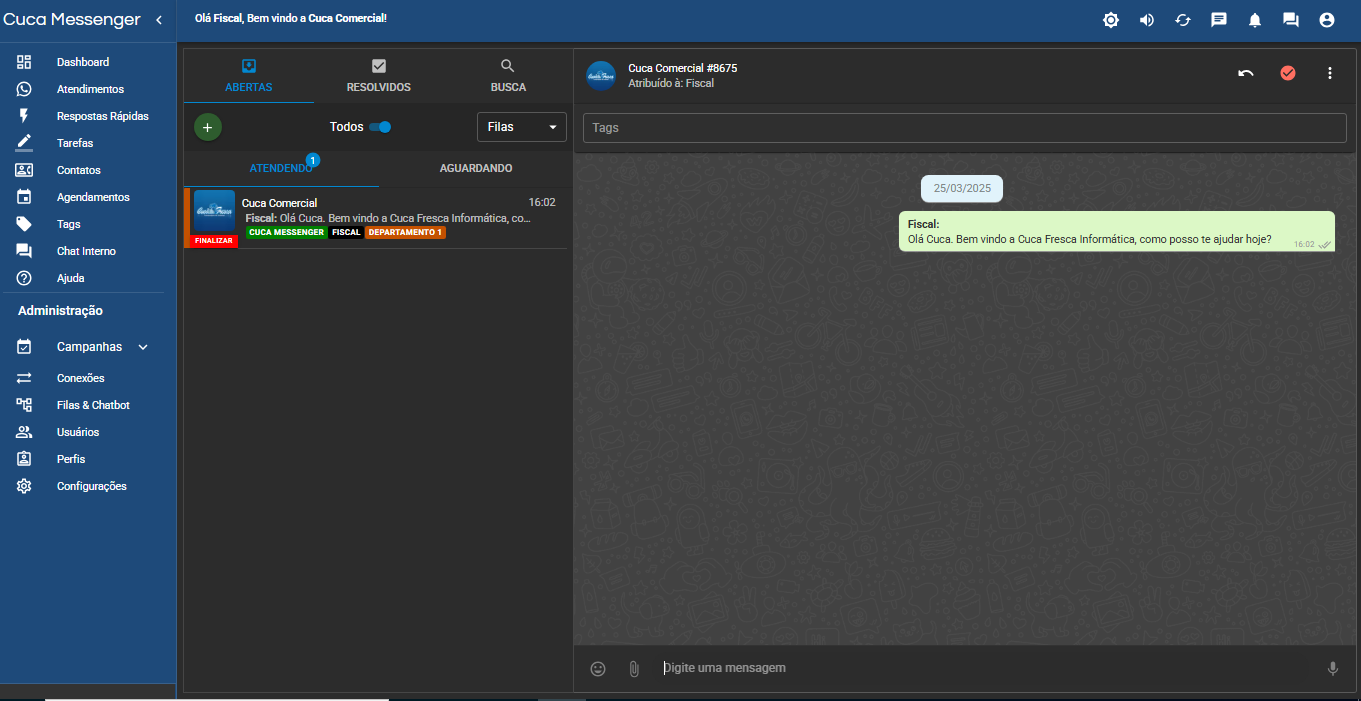Open the Filas dropdown
The height and width of the screenshot is (701, 1361).
coord(522,127)
